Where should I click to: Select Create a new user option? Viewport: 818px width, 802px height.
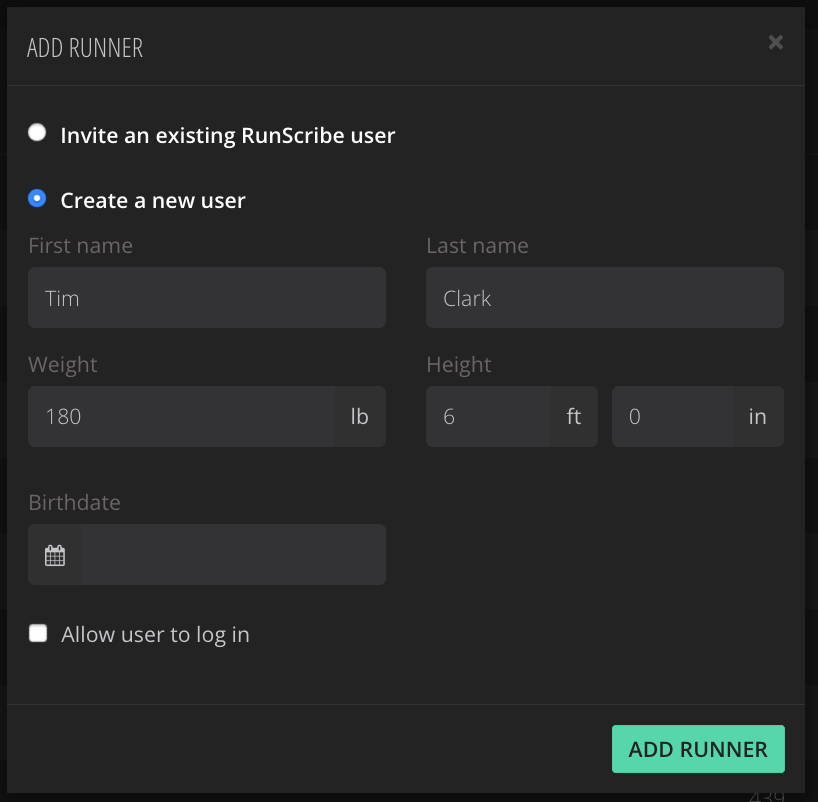coord(37,198)
